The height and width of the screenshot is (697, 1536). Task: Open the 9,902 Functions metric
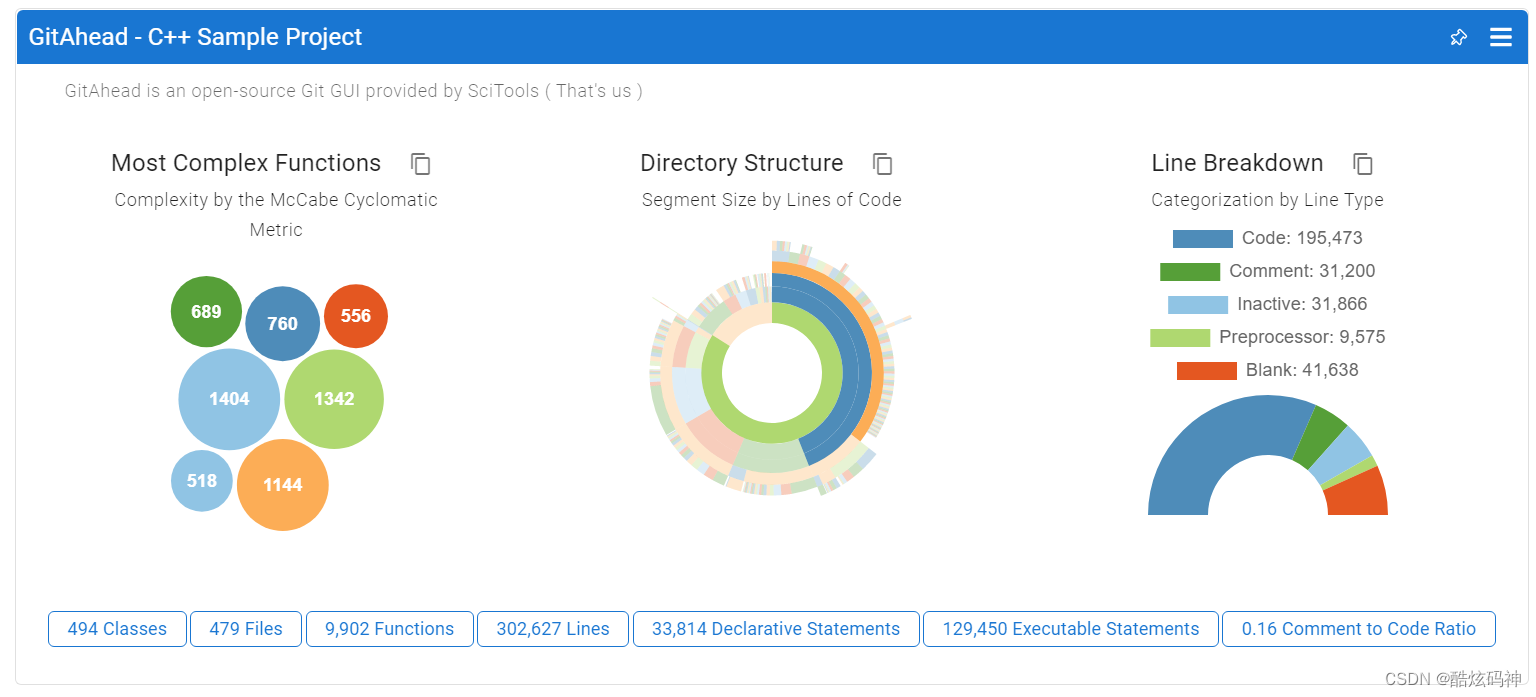tap(390, 629)
